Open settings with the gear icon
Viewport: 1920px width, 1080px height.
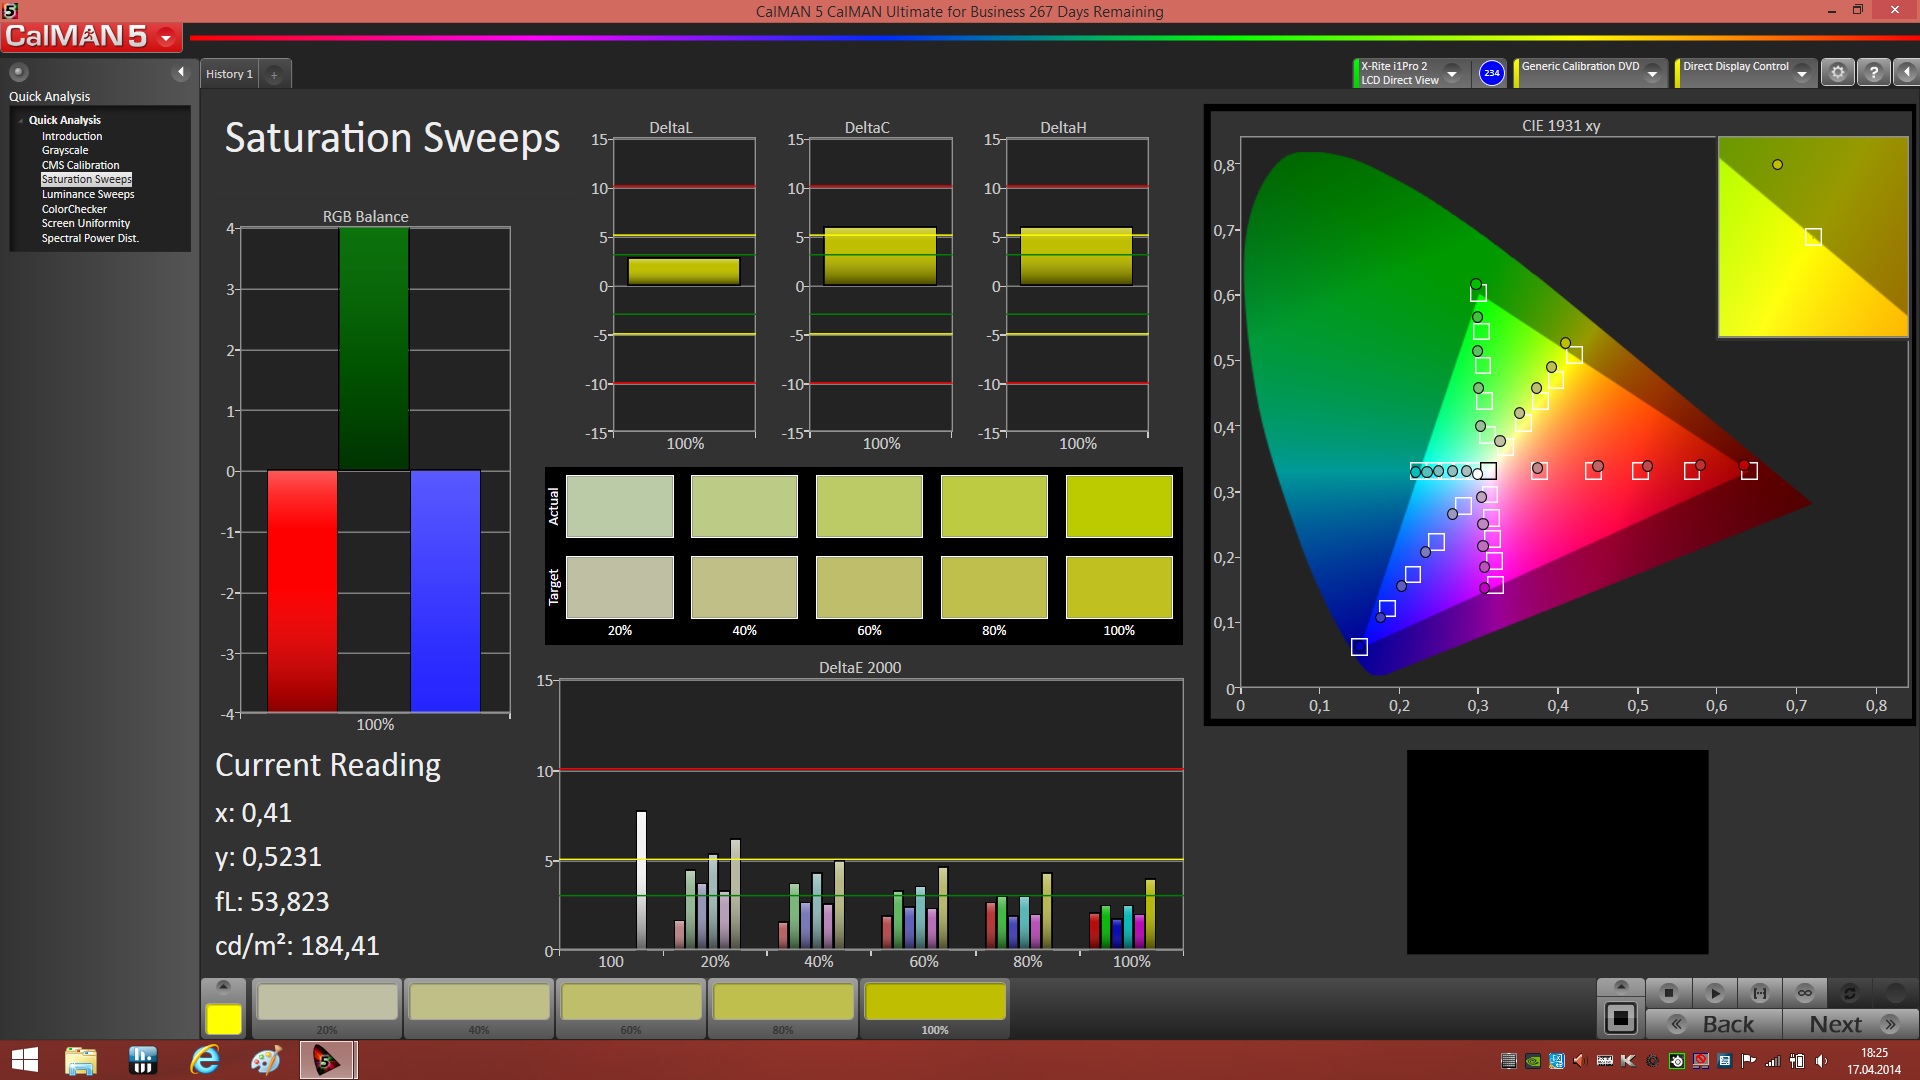[x=1837, y=73]
